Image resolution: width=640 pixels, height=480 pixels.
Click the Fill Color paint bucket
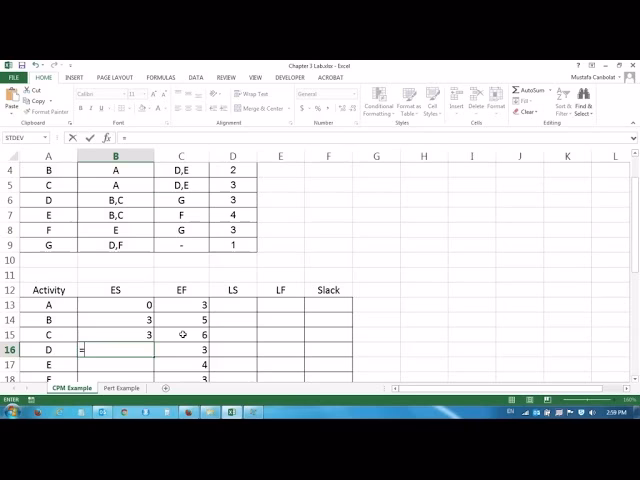coord(142,108)
